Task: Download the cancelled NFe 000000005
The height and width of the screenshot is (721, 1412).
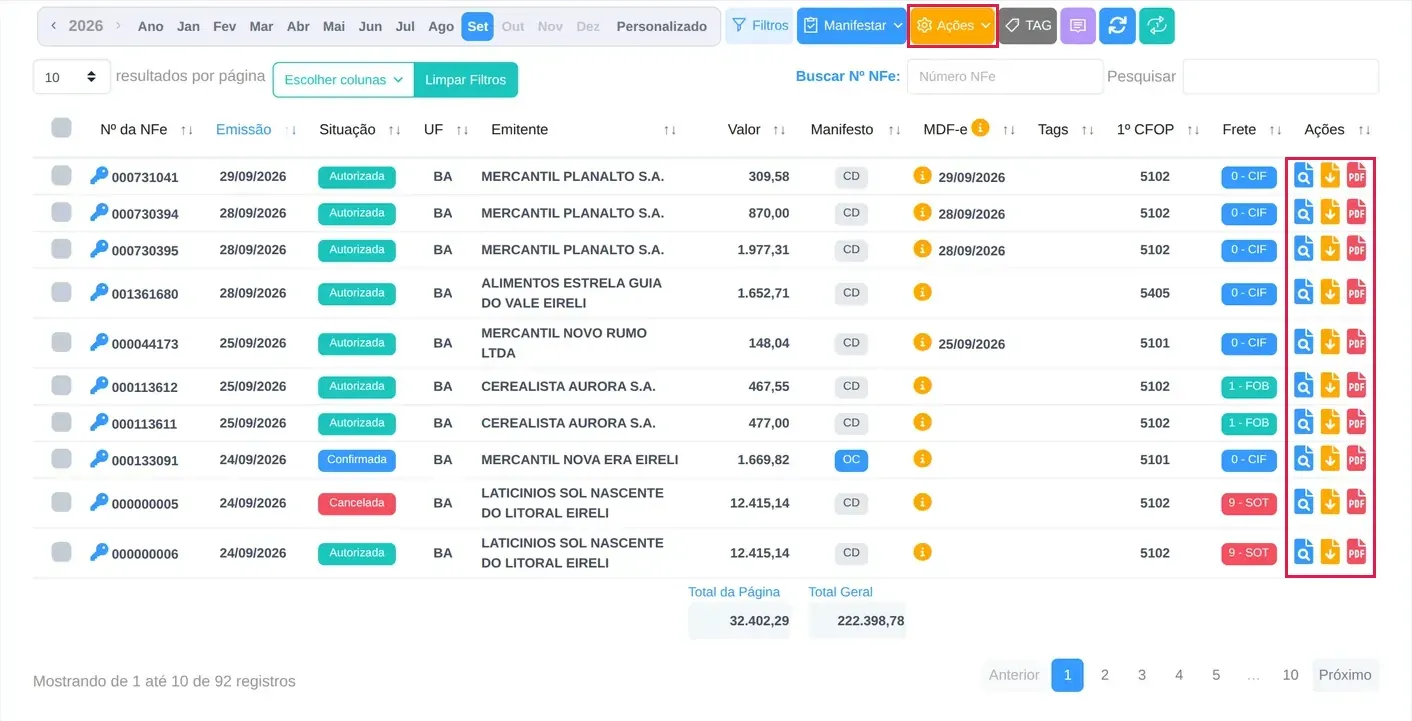Action: click(1330, 502)
